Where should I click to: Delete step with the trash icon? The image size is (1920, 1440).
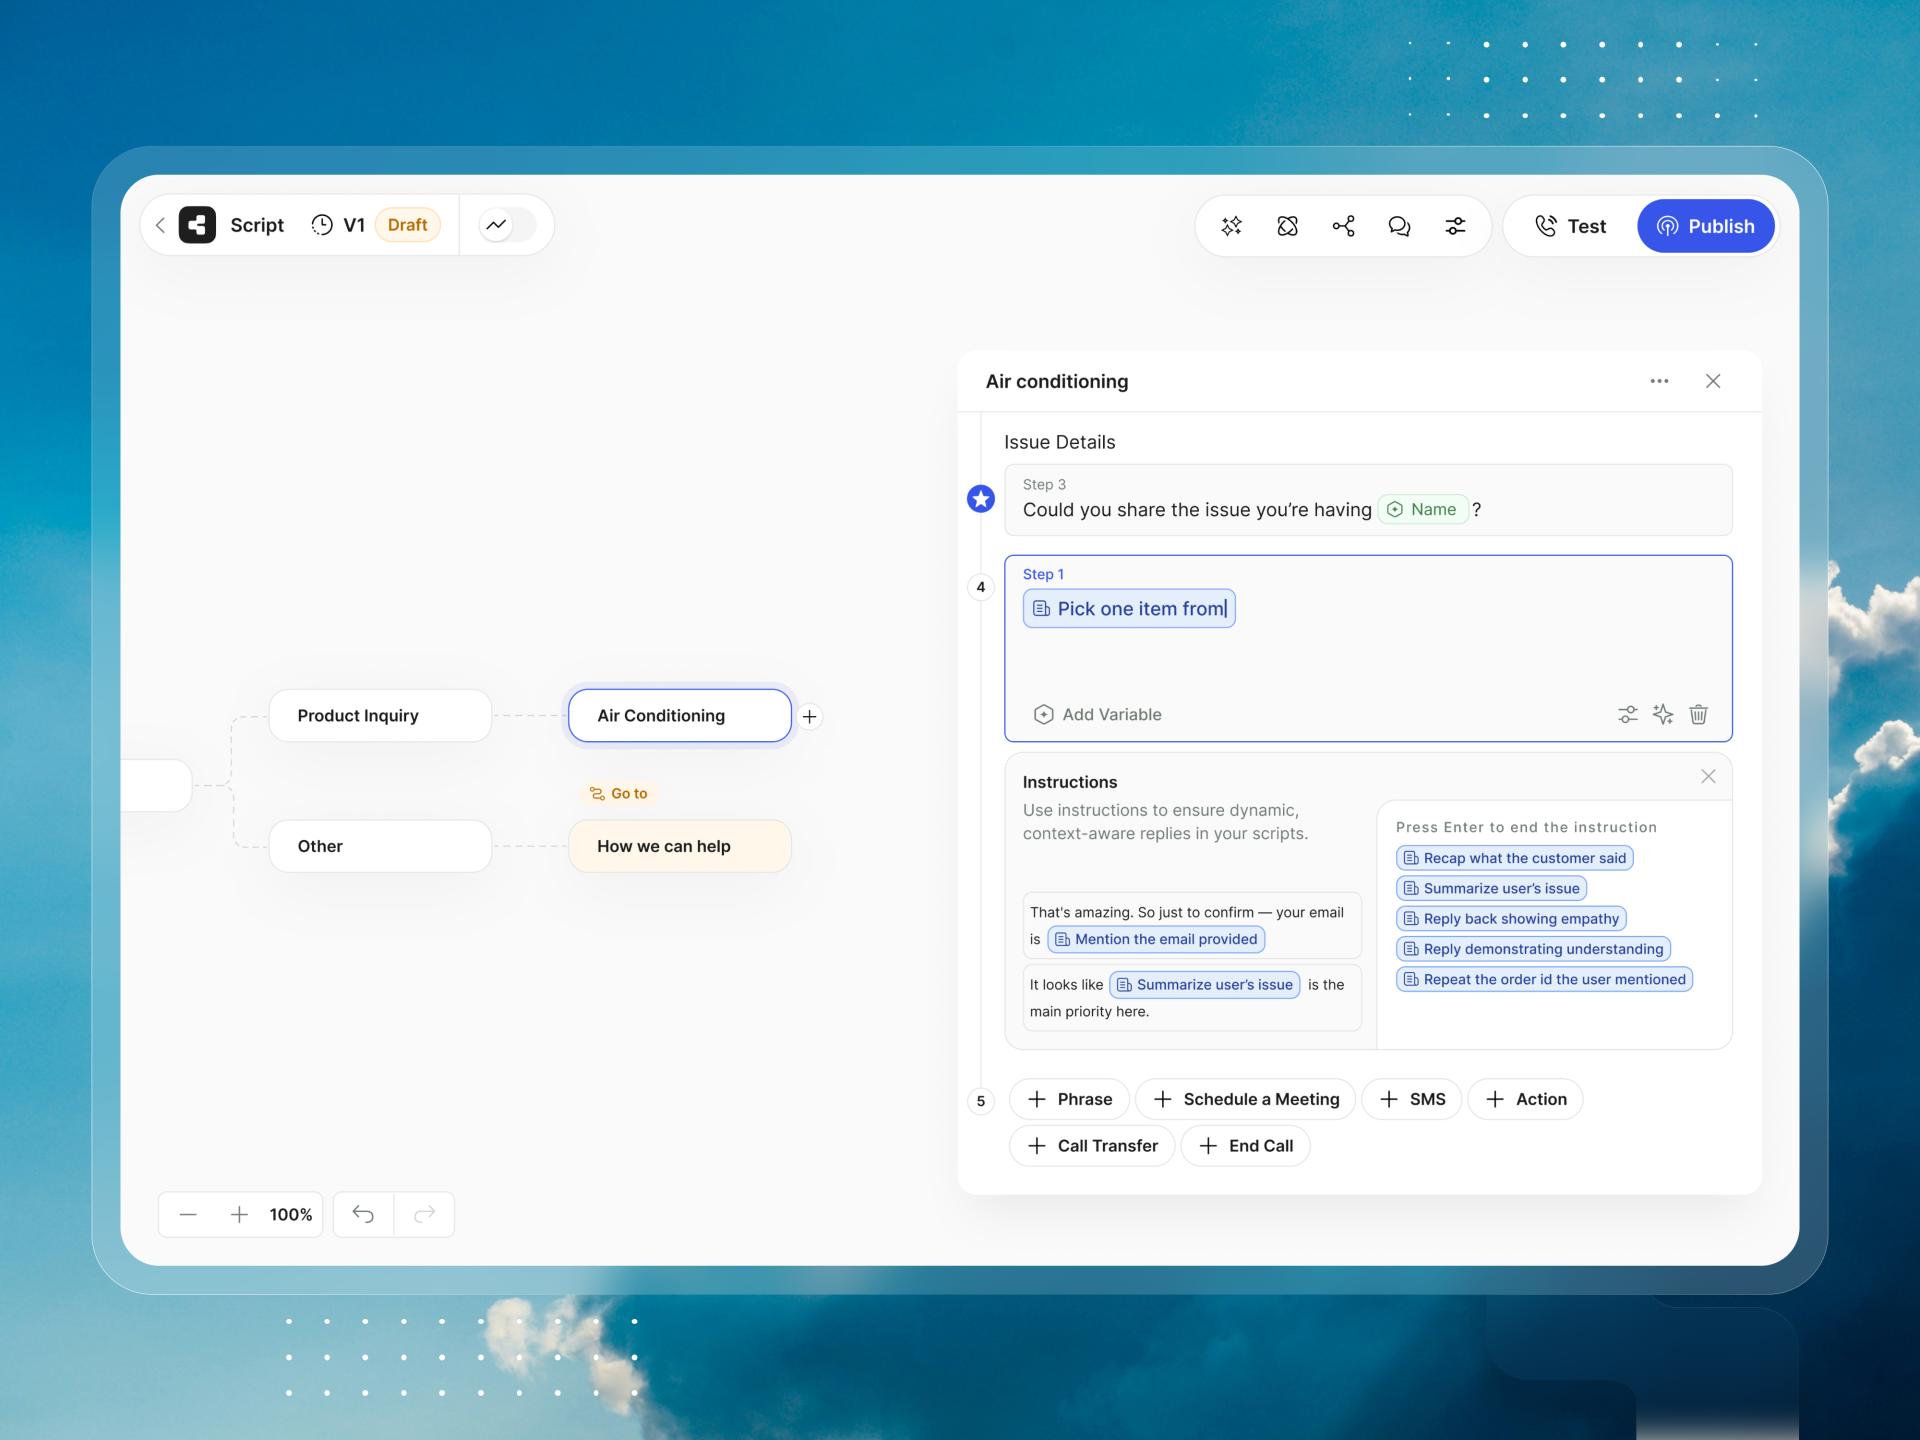[1698, 714]
